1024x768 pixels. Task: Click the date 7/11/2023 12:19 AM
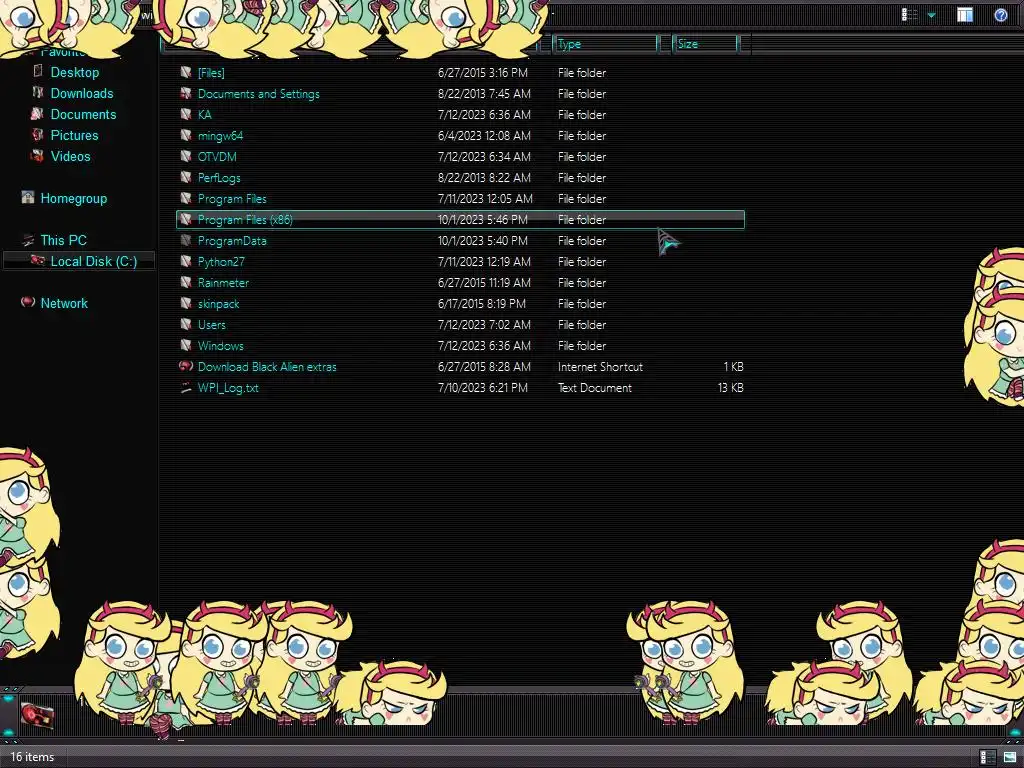click(484, 262)
